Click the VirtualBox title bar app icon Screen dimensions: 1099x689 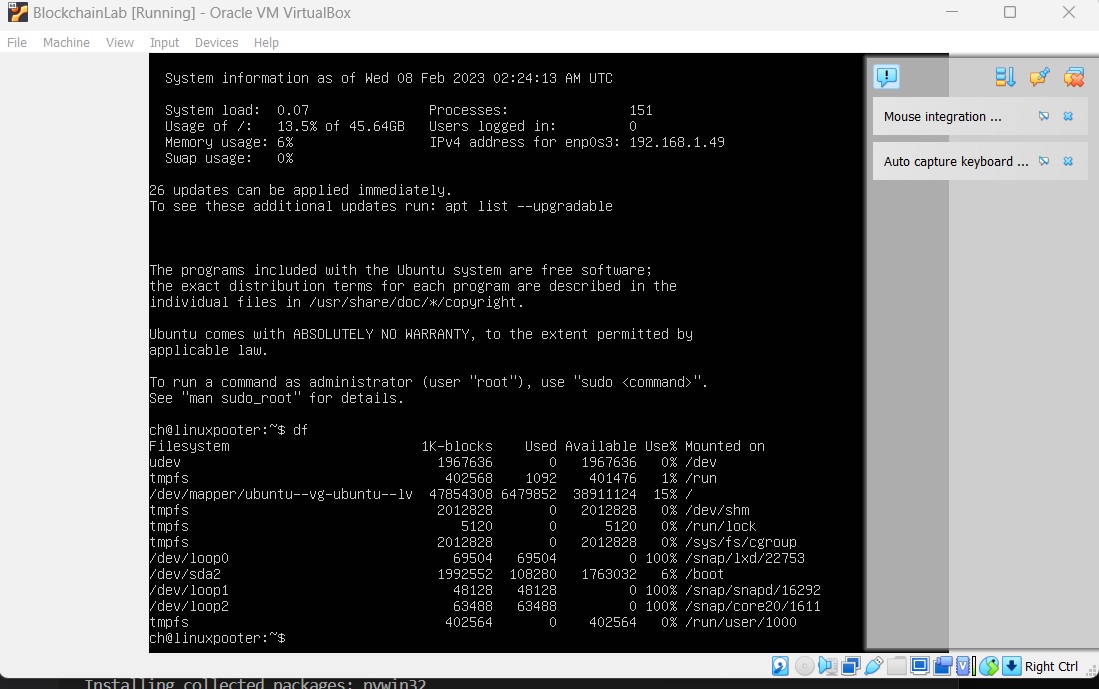point(18,13)
